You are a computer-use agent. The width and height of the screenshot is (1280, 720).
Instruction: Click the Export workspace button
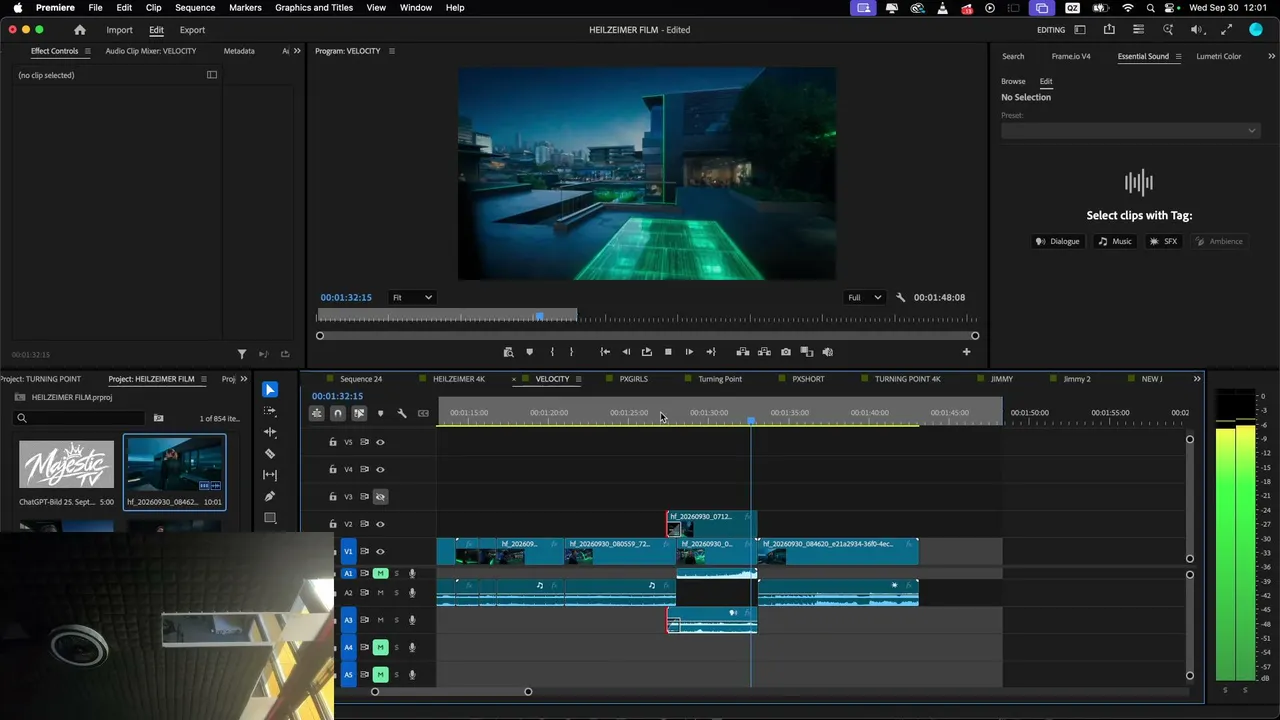coord(192,30)
